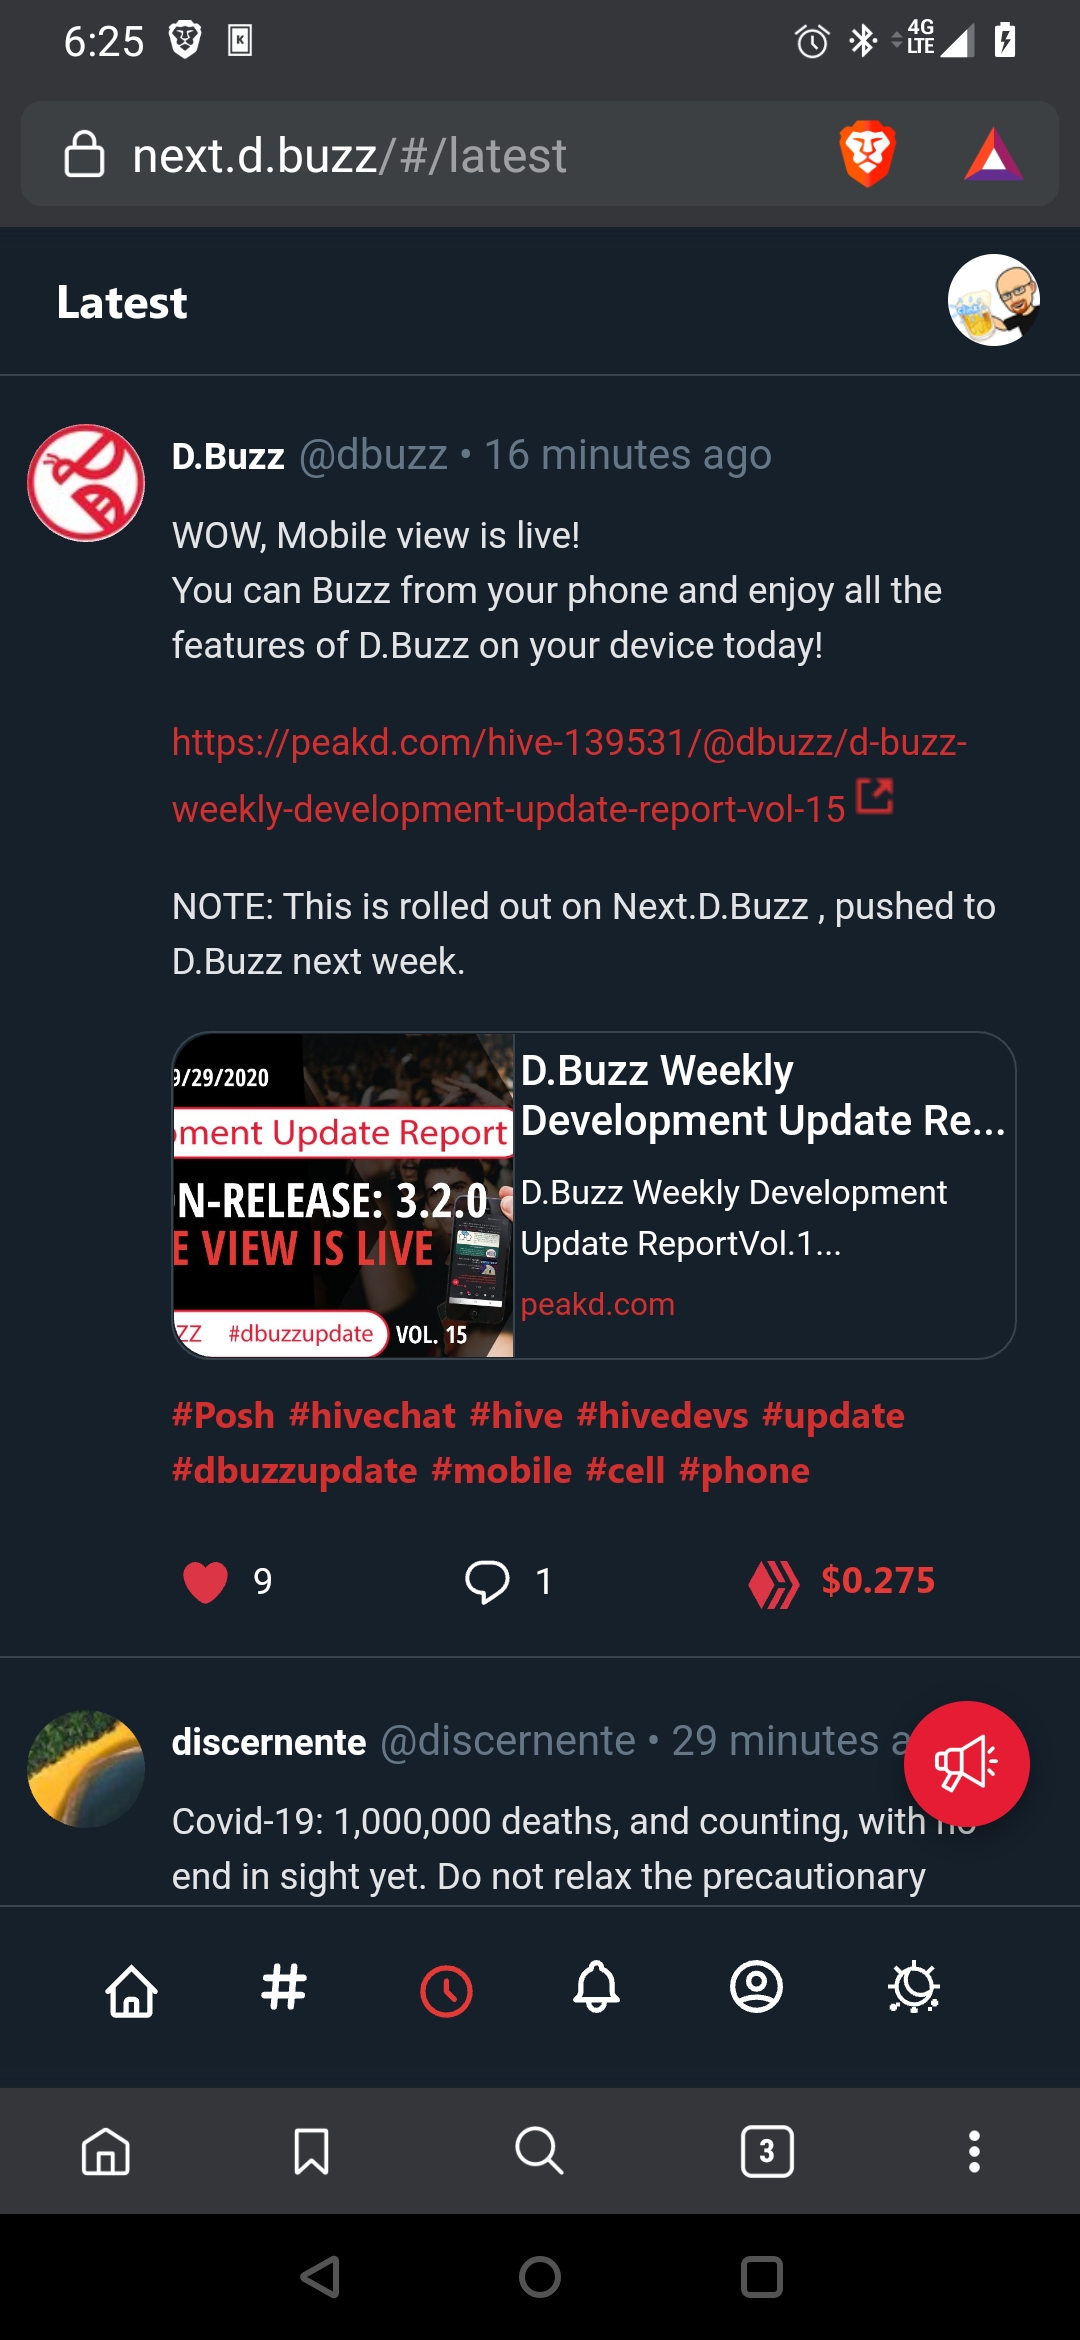Open the D.Buzz home feed icon
The height and width of the screenshot is (2340, 1080).
[x=131, y=1990]
